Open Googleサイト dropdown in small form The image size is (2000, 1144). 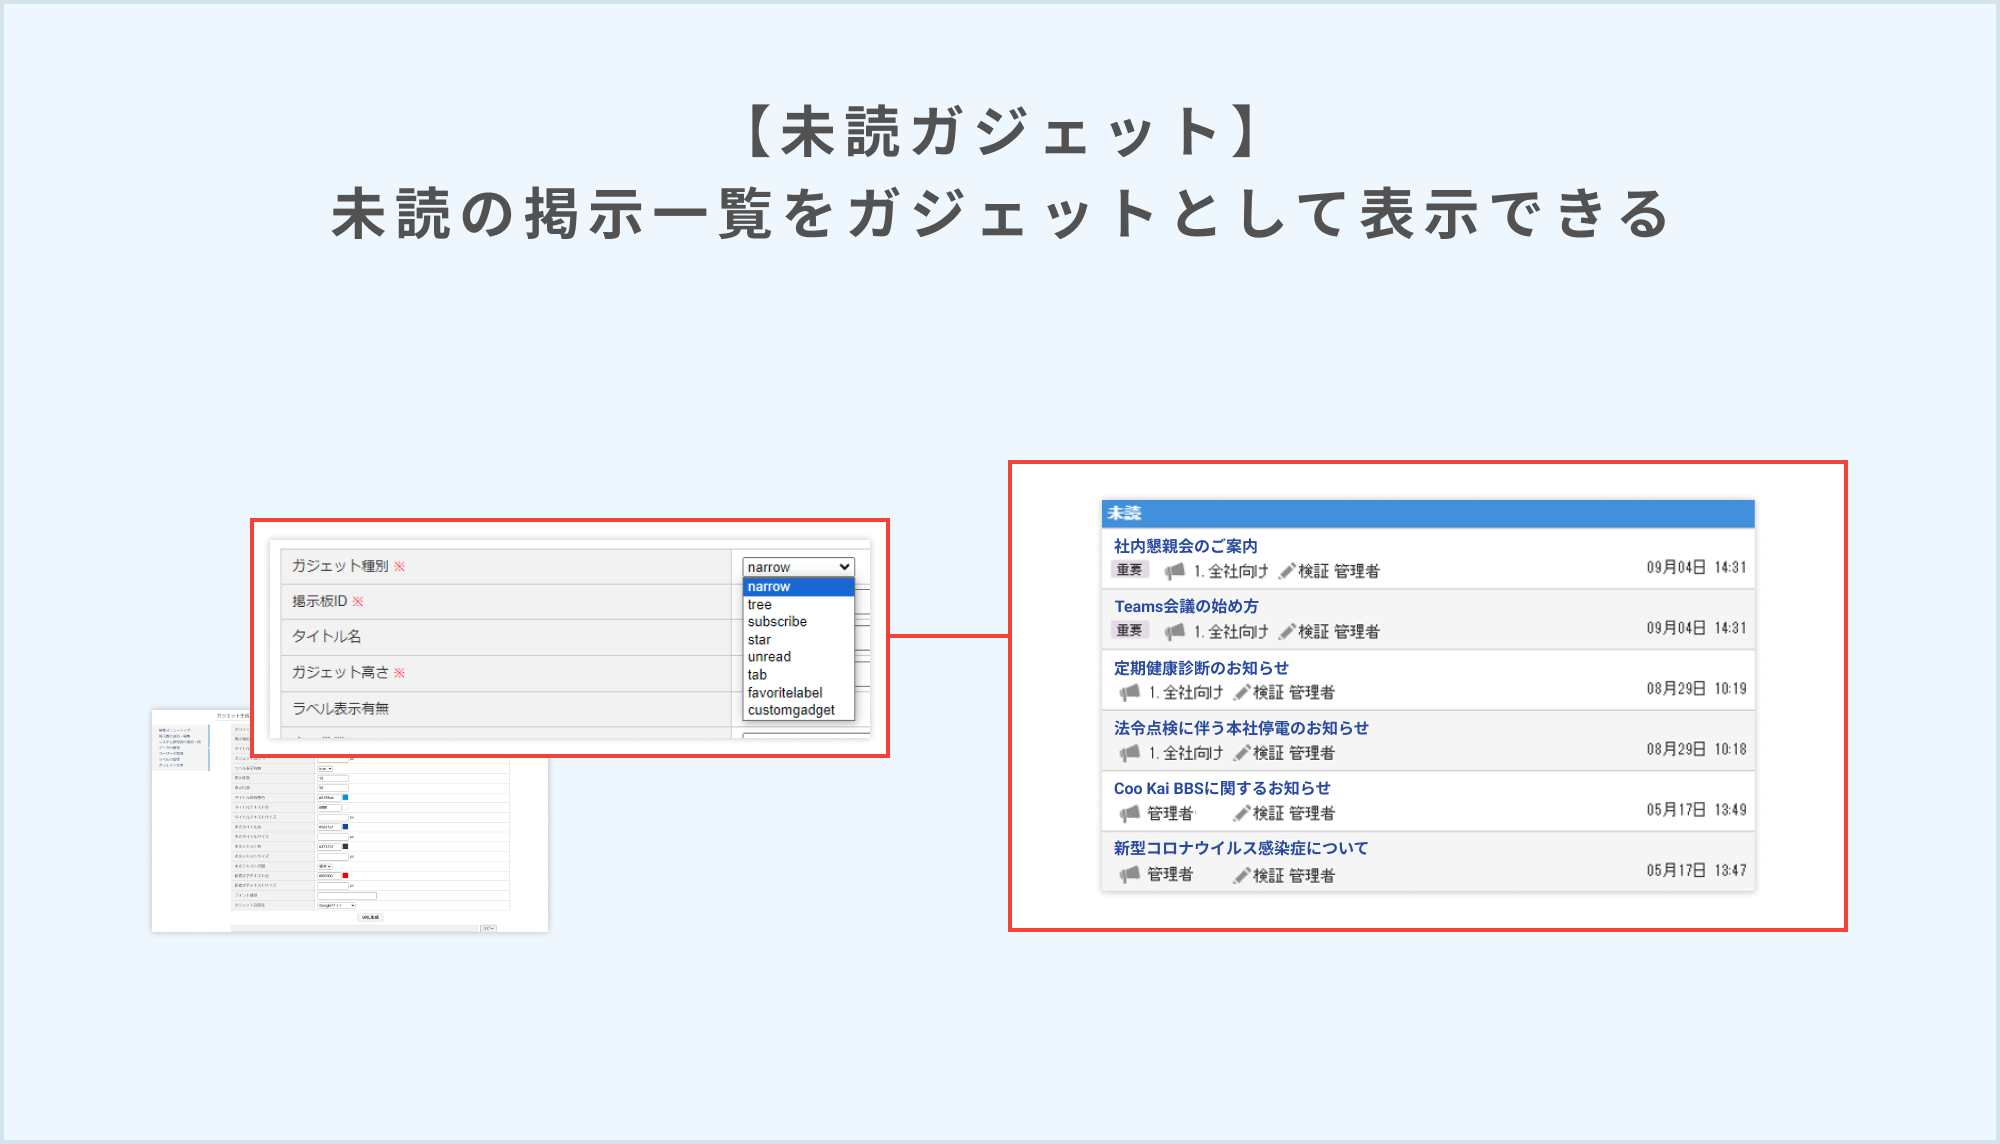[336, 905]
